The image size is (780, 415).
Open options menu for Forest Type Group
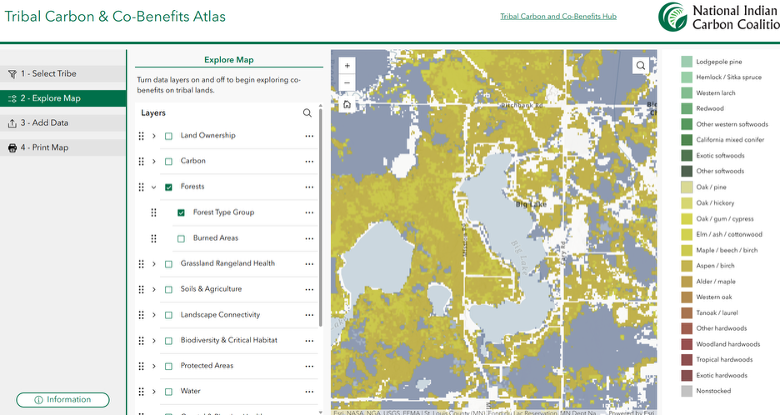pyautogui.click(x=309, y=212)
